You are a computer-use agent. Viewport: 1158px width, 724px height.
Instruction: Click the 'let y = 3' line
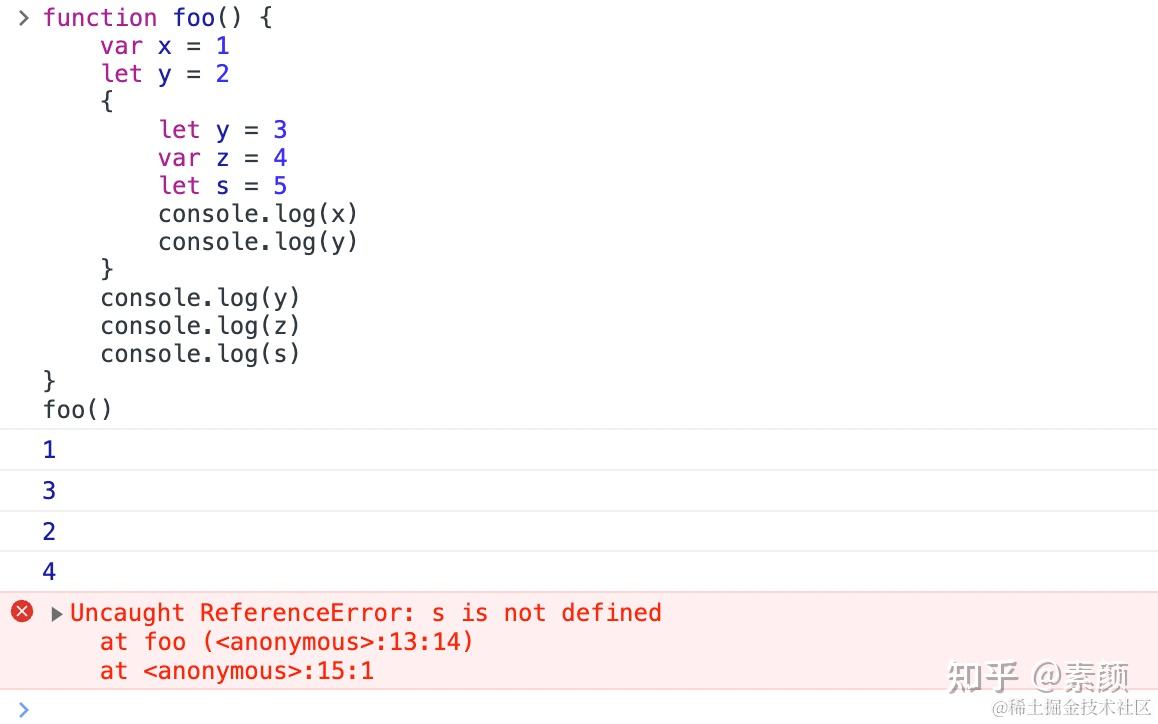222,130
